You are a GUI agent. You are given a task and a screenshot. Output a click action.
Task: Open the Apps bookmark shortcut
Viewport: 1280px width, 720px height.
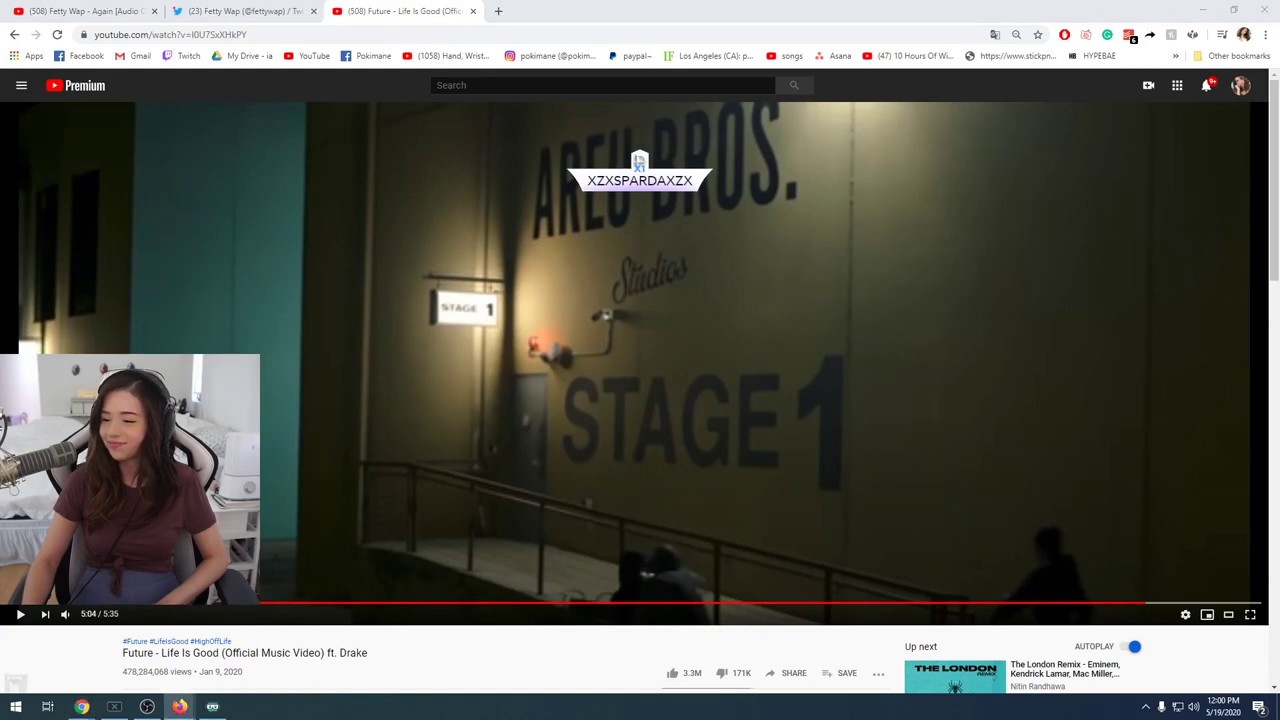click(26, 56)
